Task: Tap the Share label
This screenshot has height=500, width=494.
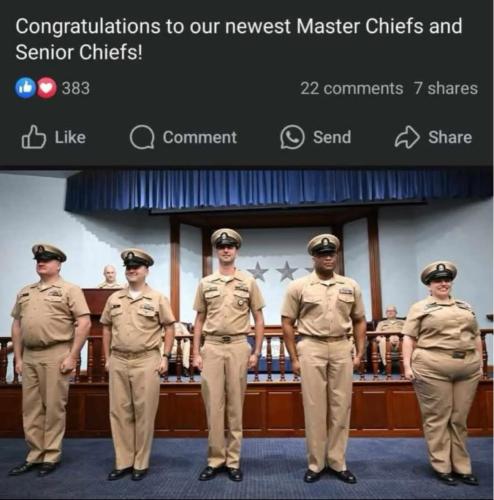Action: 450,137
